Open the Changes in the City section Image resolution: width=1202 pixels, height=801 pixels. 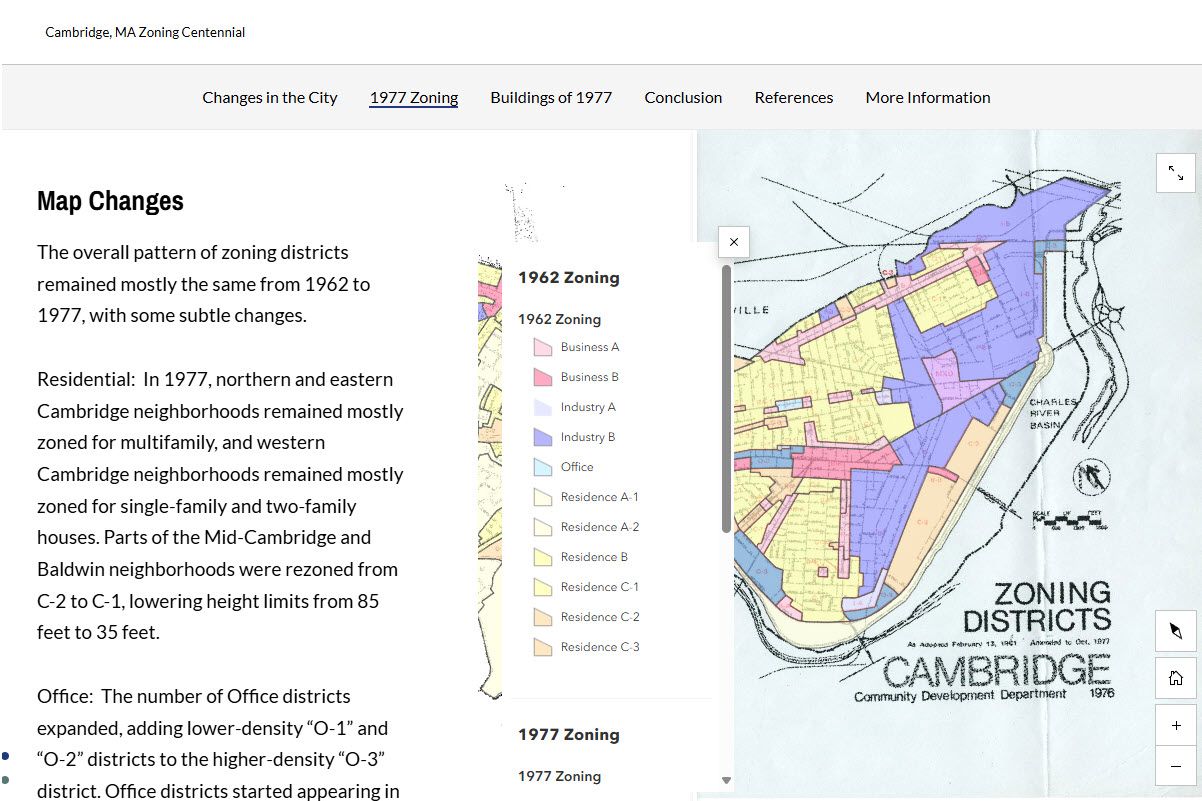coord(270,97)
